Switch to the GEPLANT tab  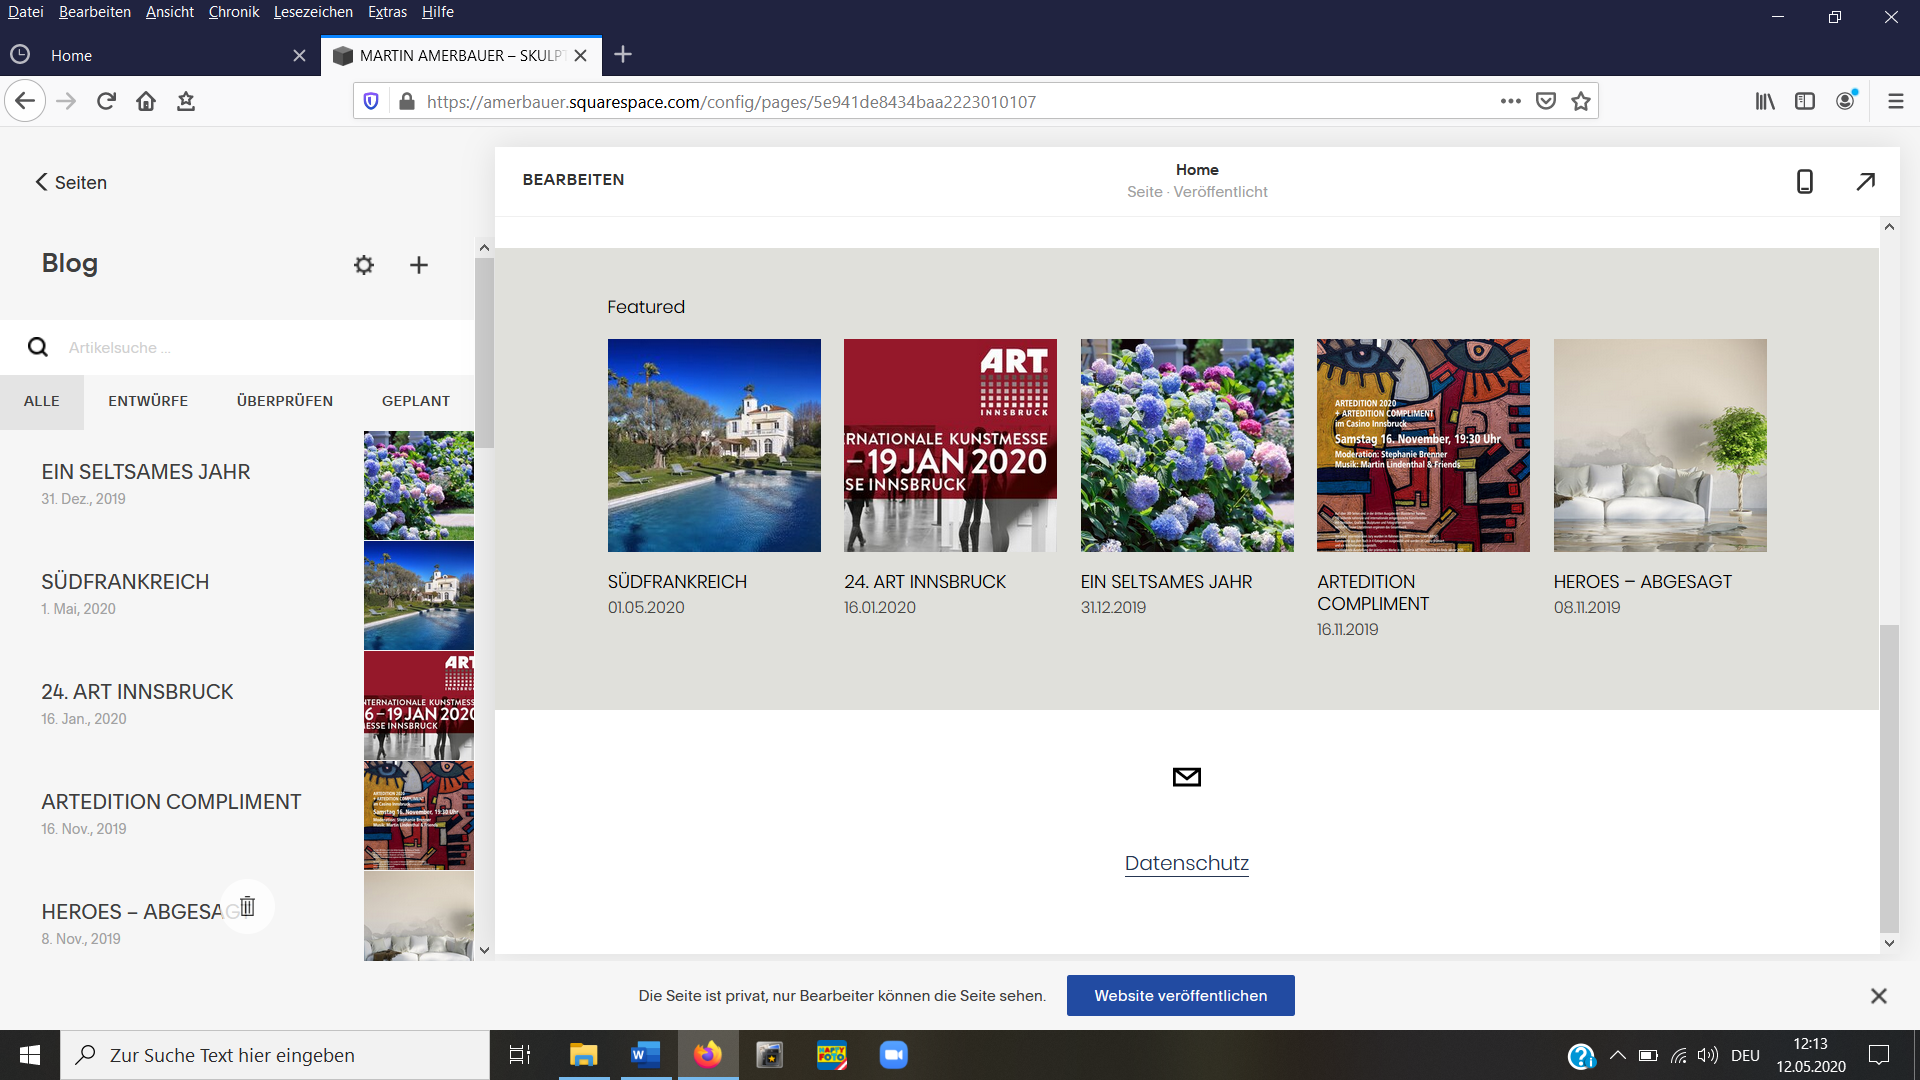pos(415,401)
